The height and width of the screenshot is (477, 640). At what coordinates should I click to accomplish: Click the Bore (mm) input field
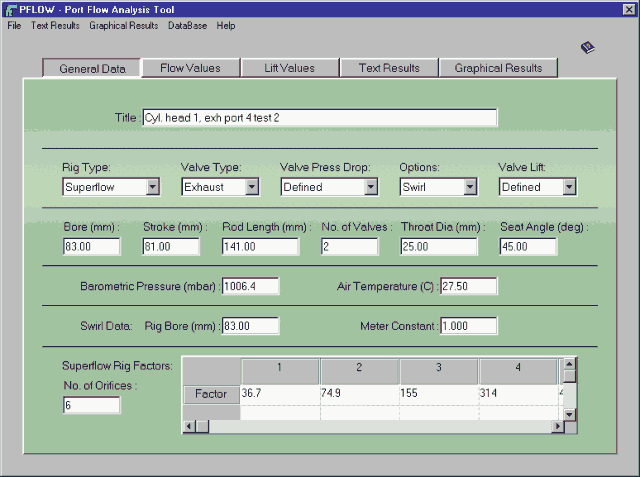(x=91, y=246)
